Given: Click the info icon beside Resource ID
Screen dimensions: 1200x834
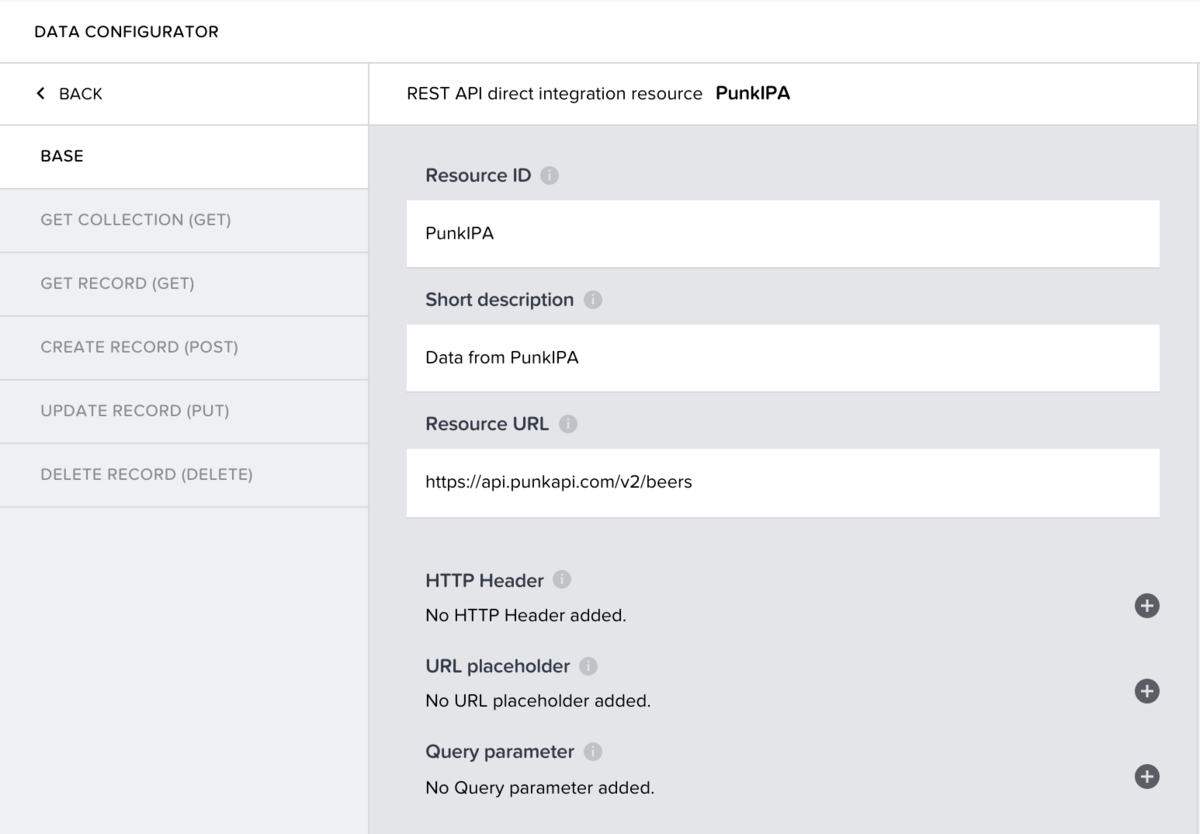Looking at the screenshot, I should [549, 176].
